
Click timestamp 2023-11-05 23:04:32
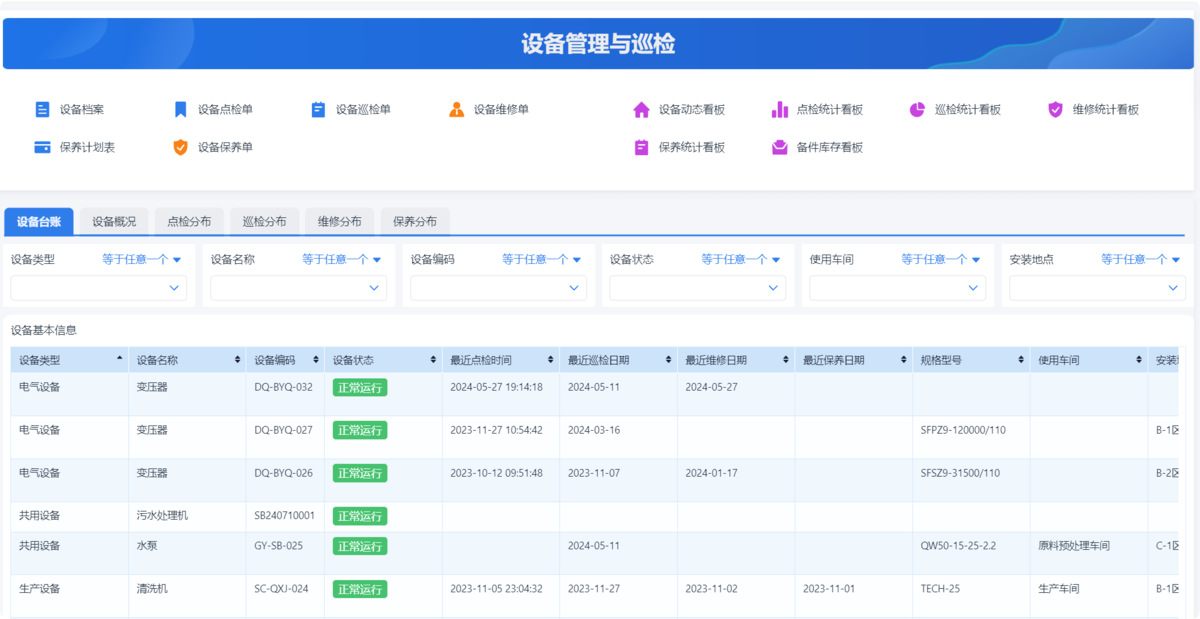pos(496,589)
